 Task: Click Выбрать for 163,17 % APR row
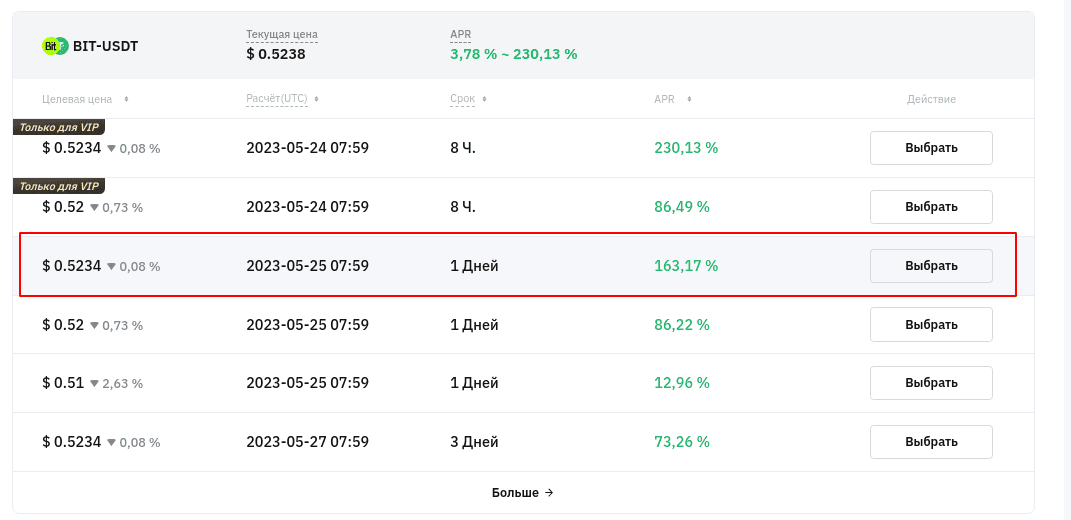[x=931, y=266]
